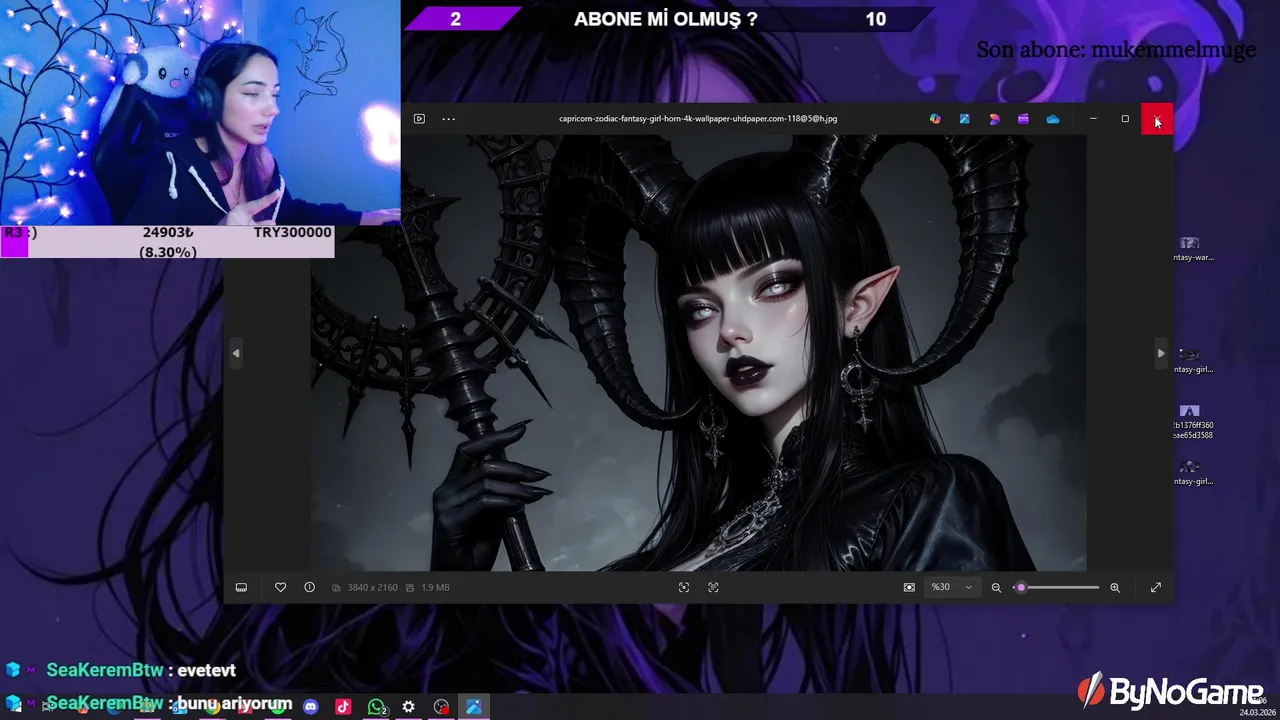Click the zoom in magnifier
The width and height of the screenshot is (1280, 720).
click(1115, 587)
